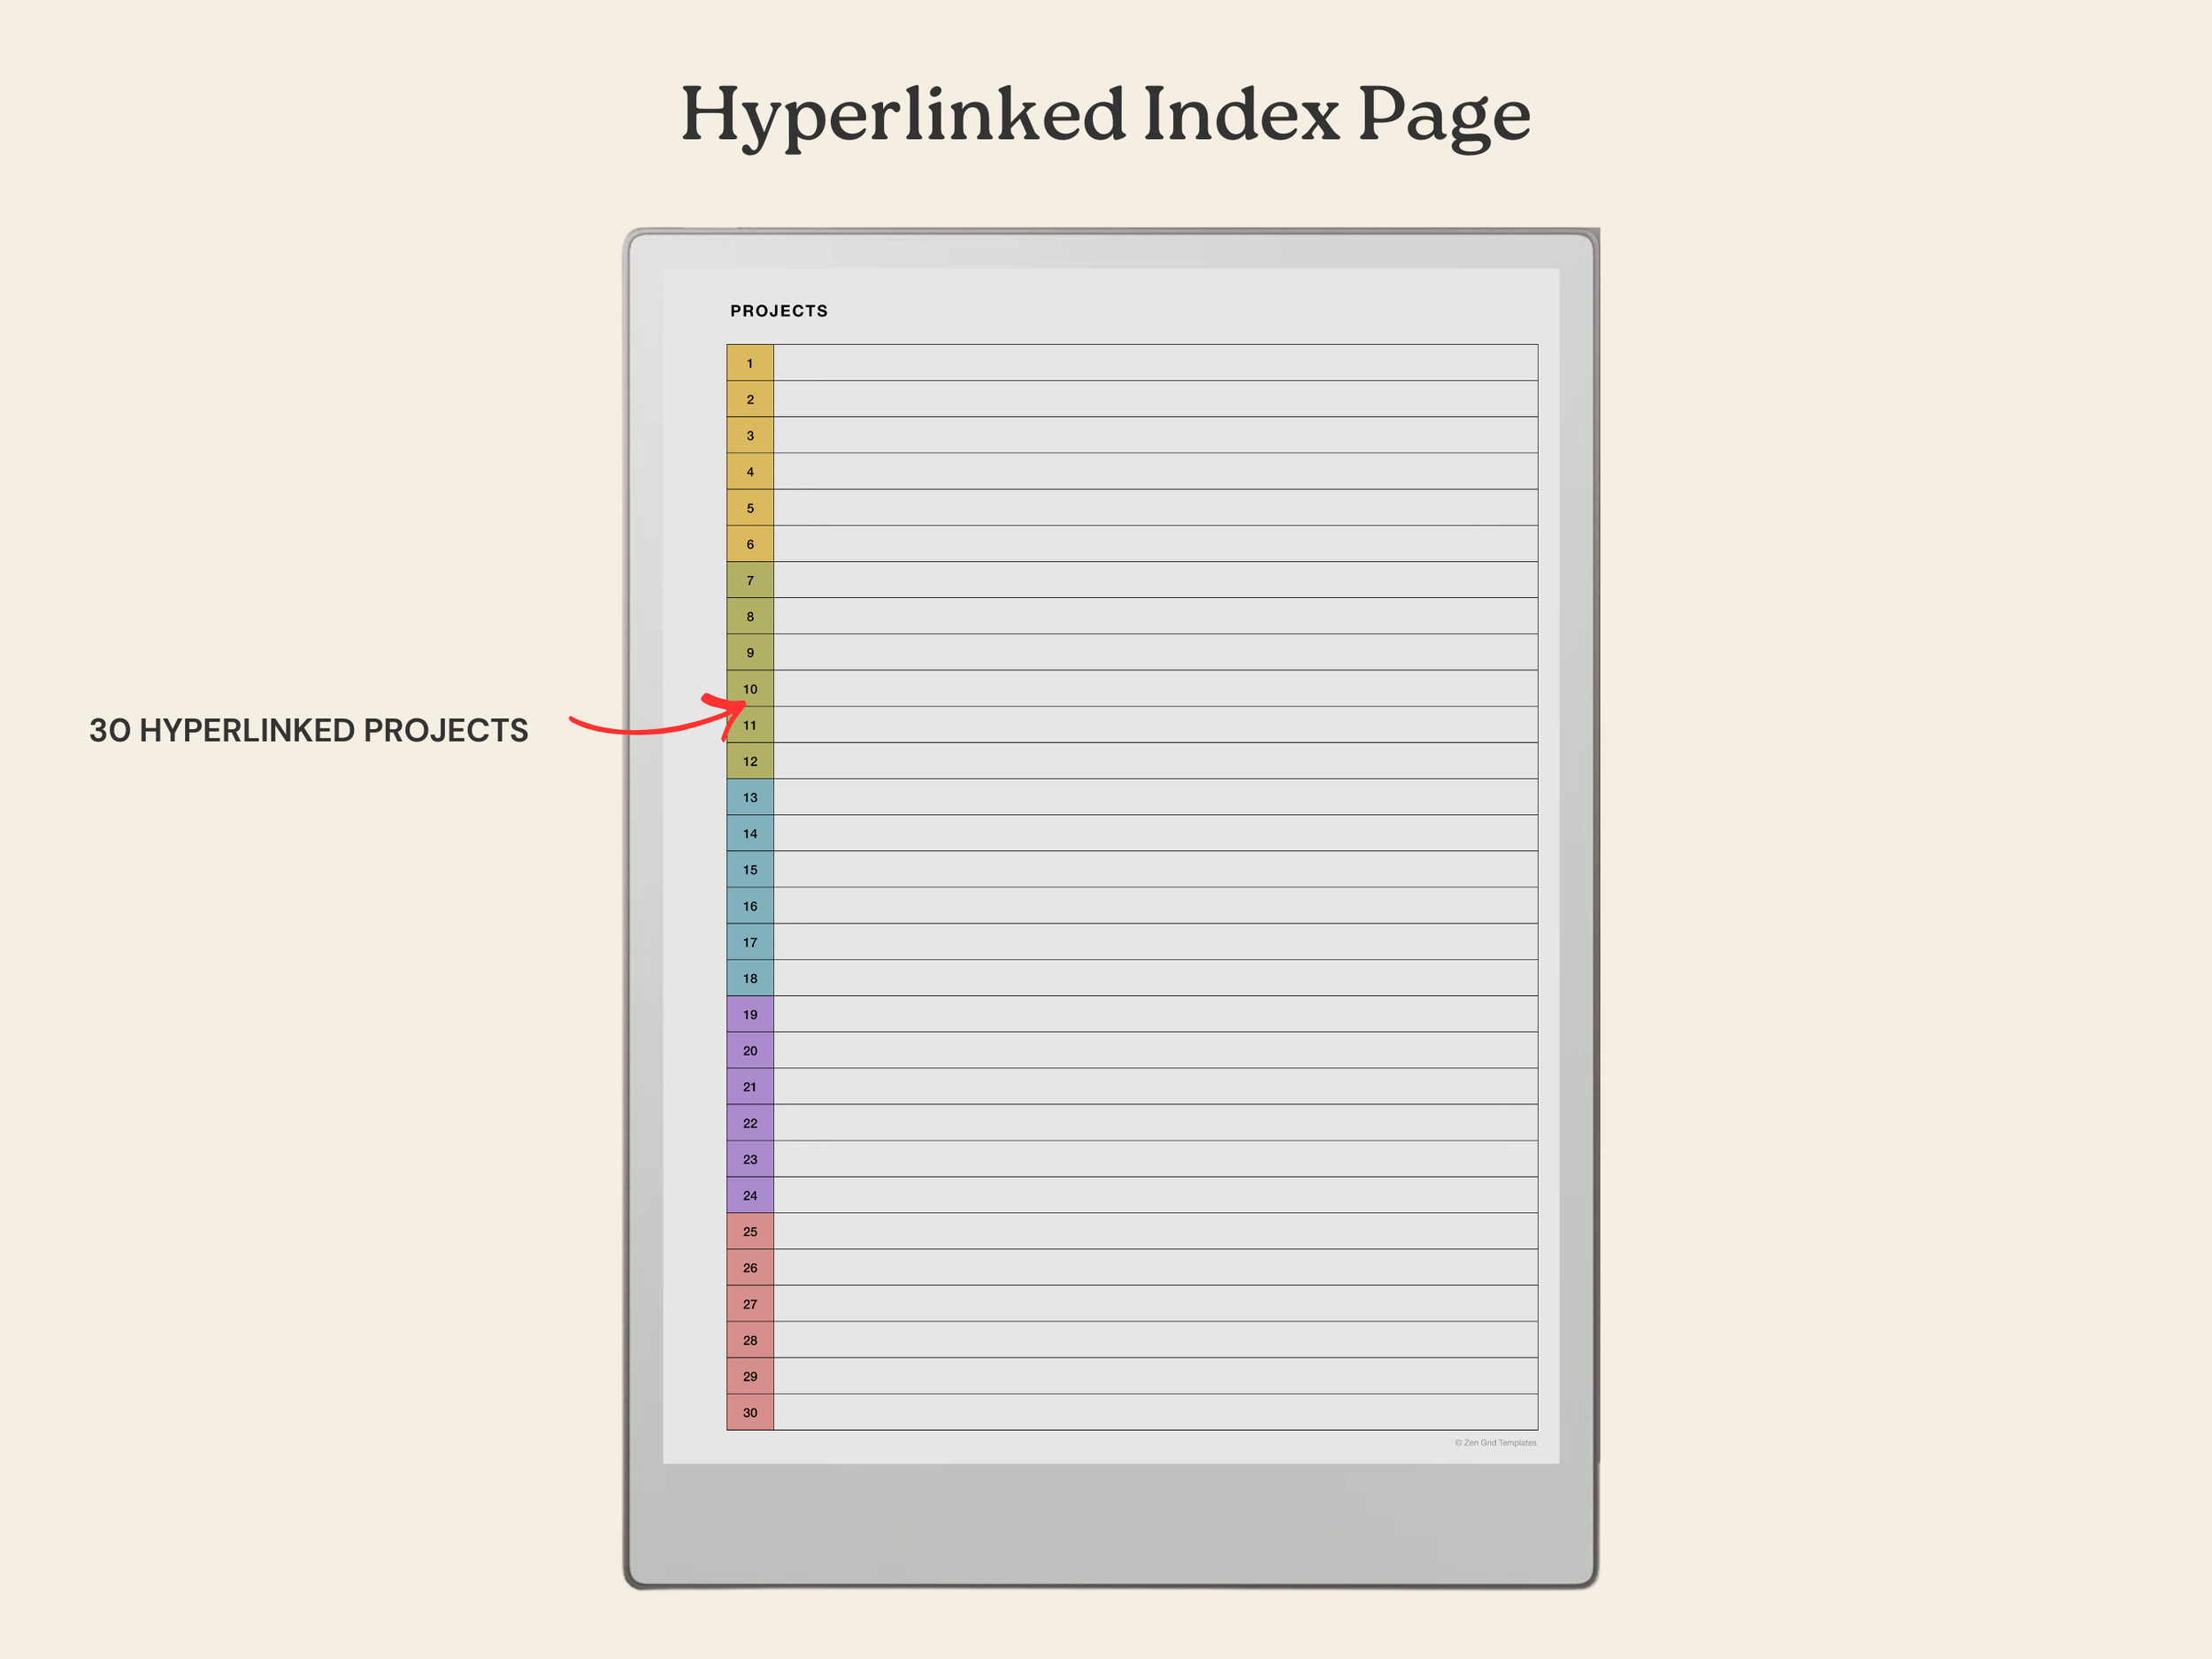Open the project 30 hyperlink cell
The width and height of the screenshot is (2212, 1659).
click(750, 1412)
